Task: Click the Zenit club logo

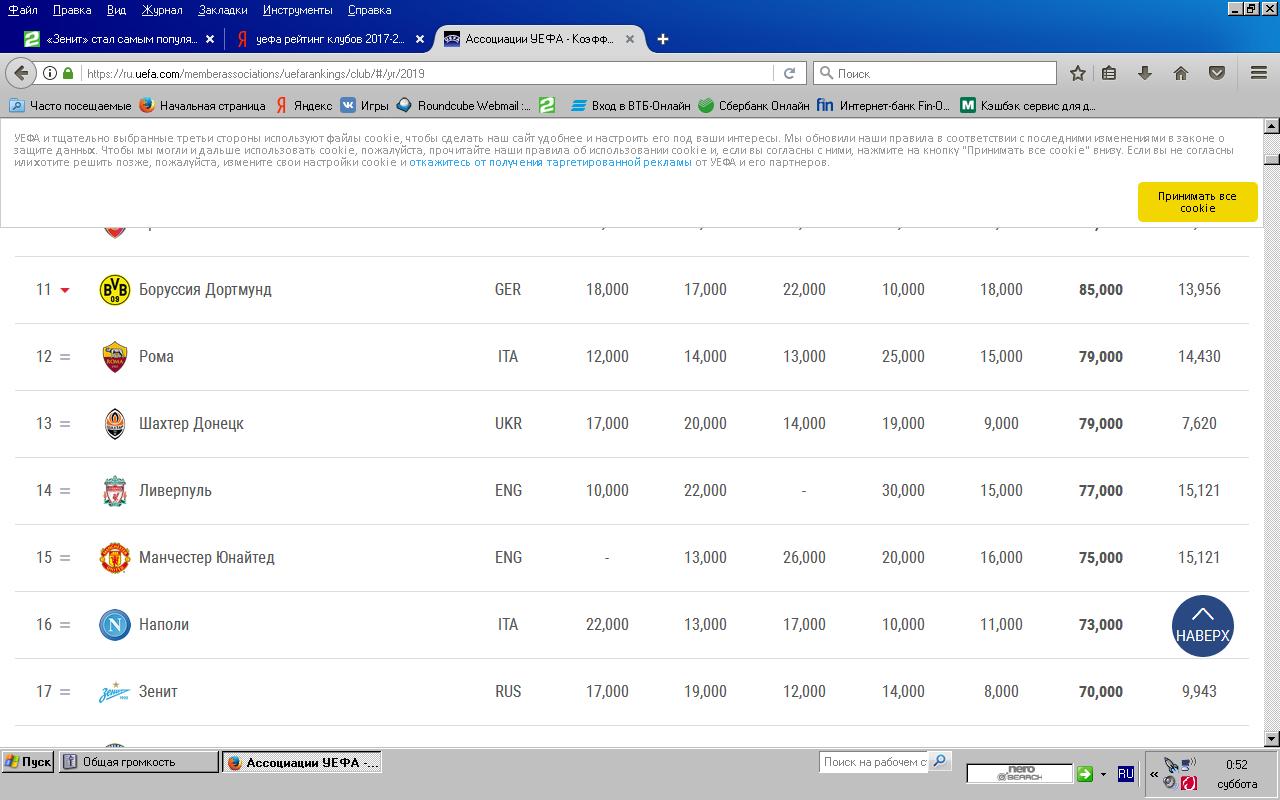Action: (x=115, y=692)
